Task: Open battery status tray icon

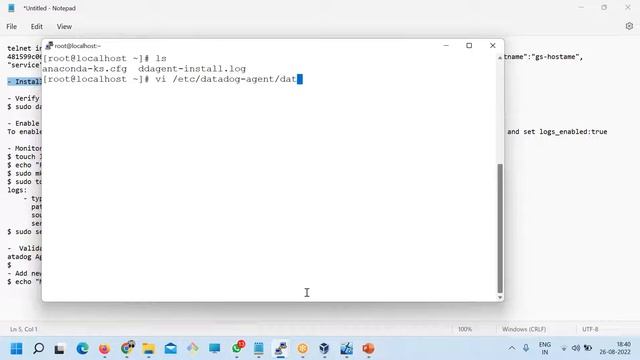Action: [x=588, y=348]
